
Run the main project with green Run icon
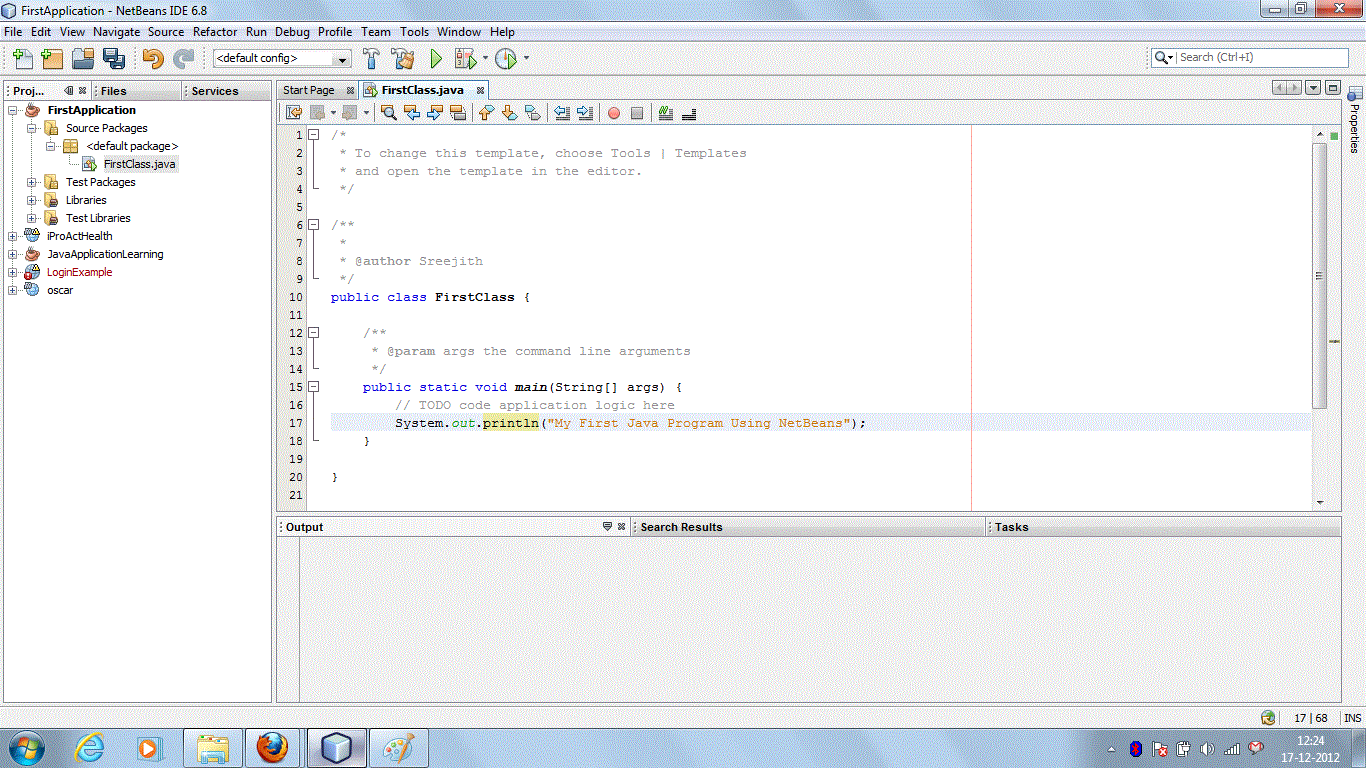tap(435, 58)
